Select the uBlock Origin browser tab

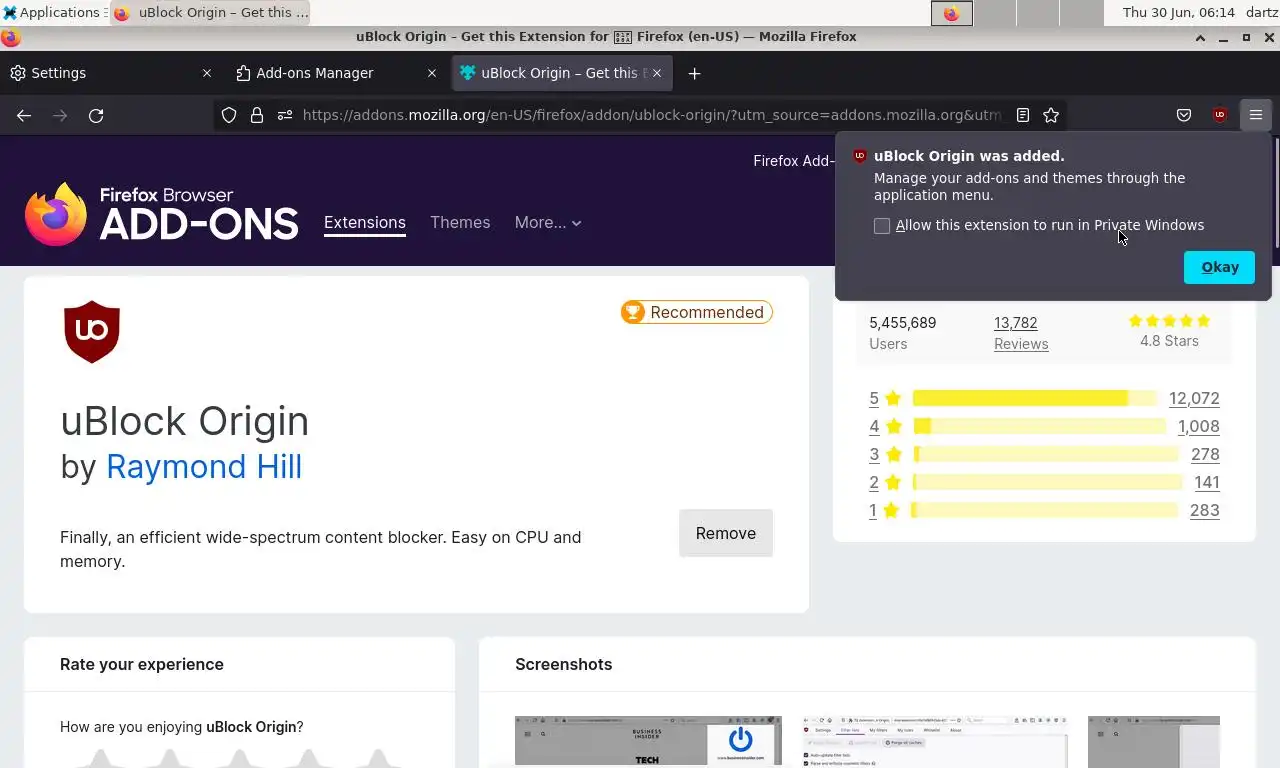coord(562,73)
